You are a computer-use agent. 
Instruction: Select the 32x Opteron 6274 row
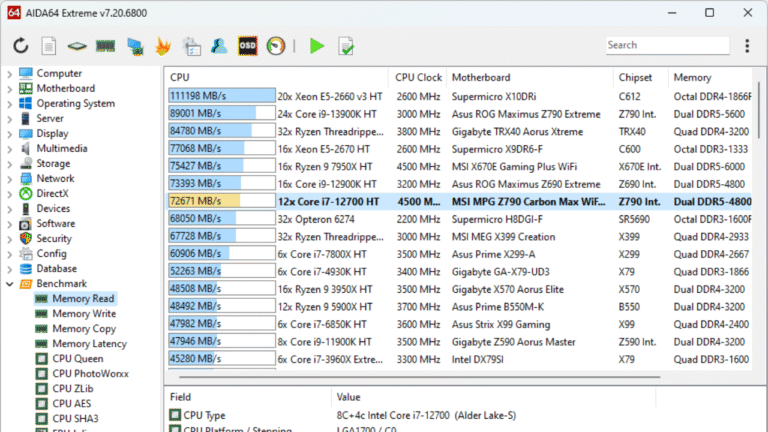[x=459, y=219]
